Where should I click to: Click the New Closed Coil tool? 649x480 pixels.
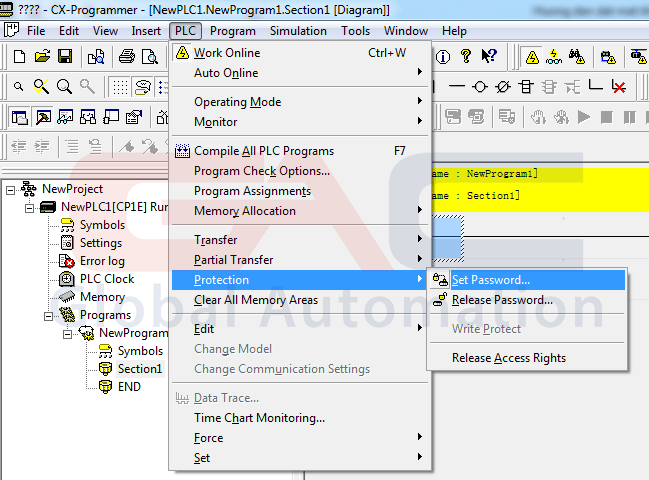pyautogui.click(x=503, y=86)
